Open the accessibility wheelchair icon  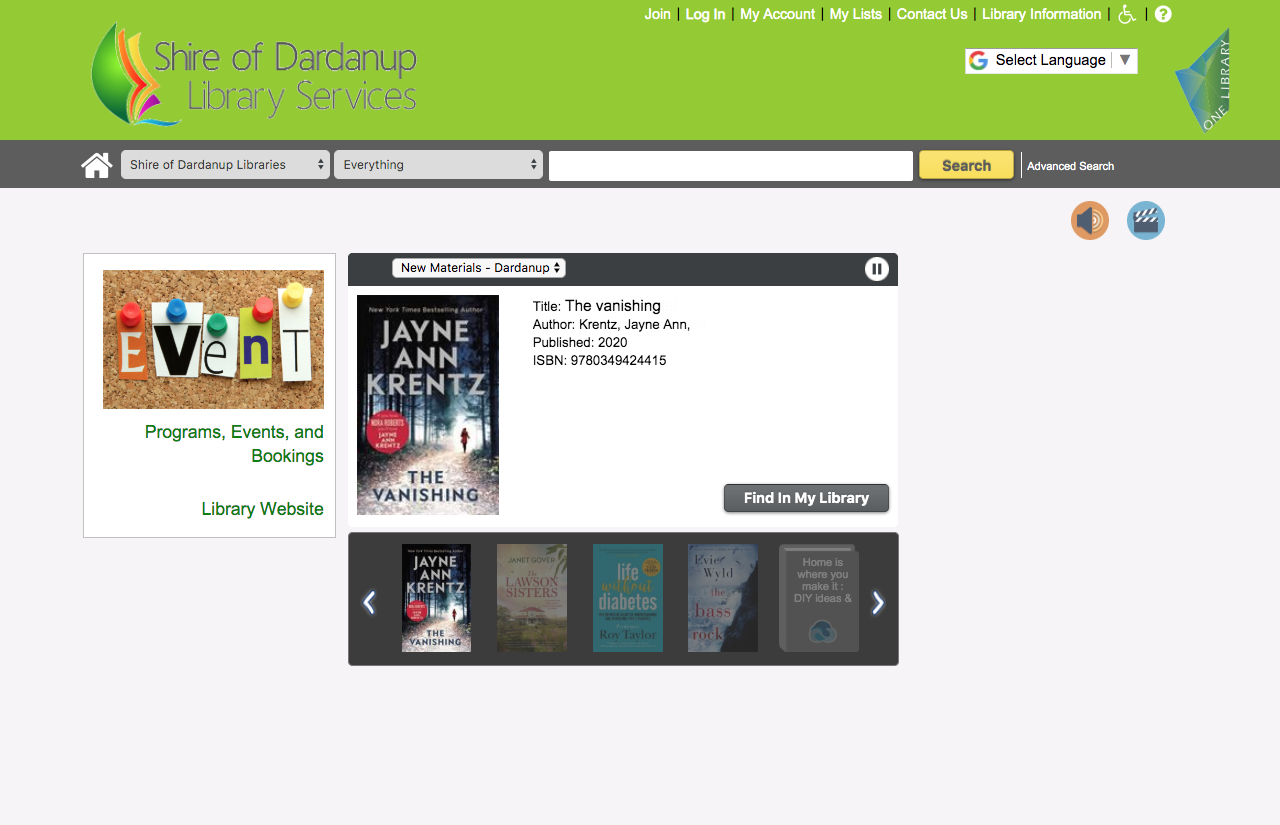point(1127,14)
